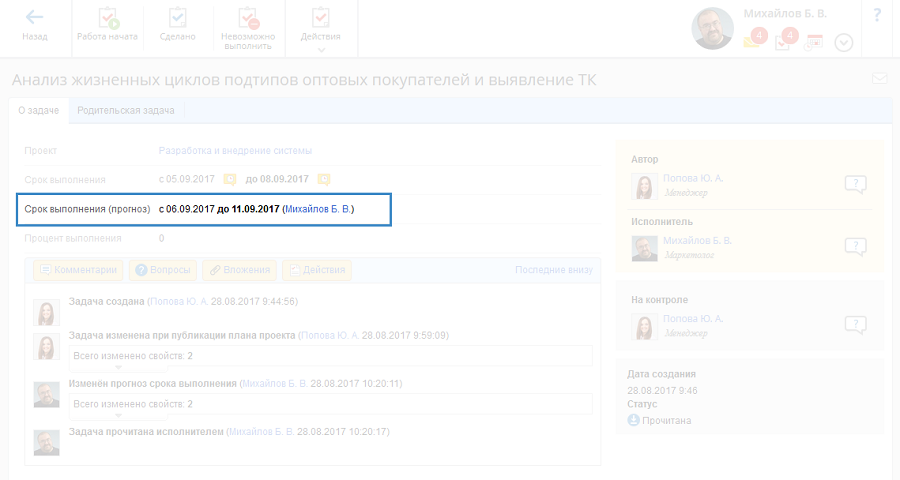900x480 pixels.
Task: Mark task as Сделано
Action: tap(177, 25)
